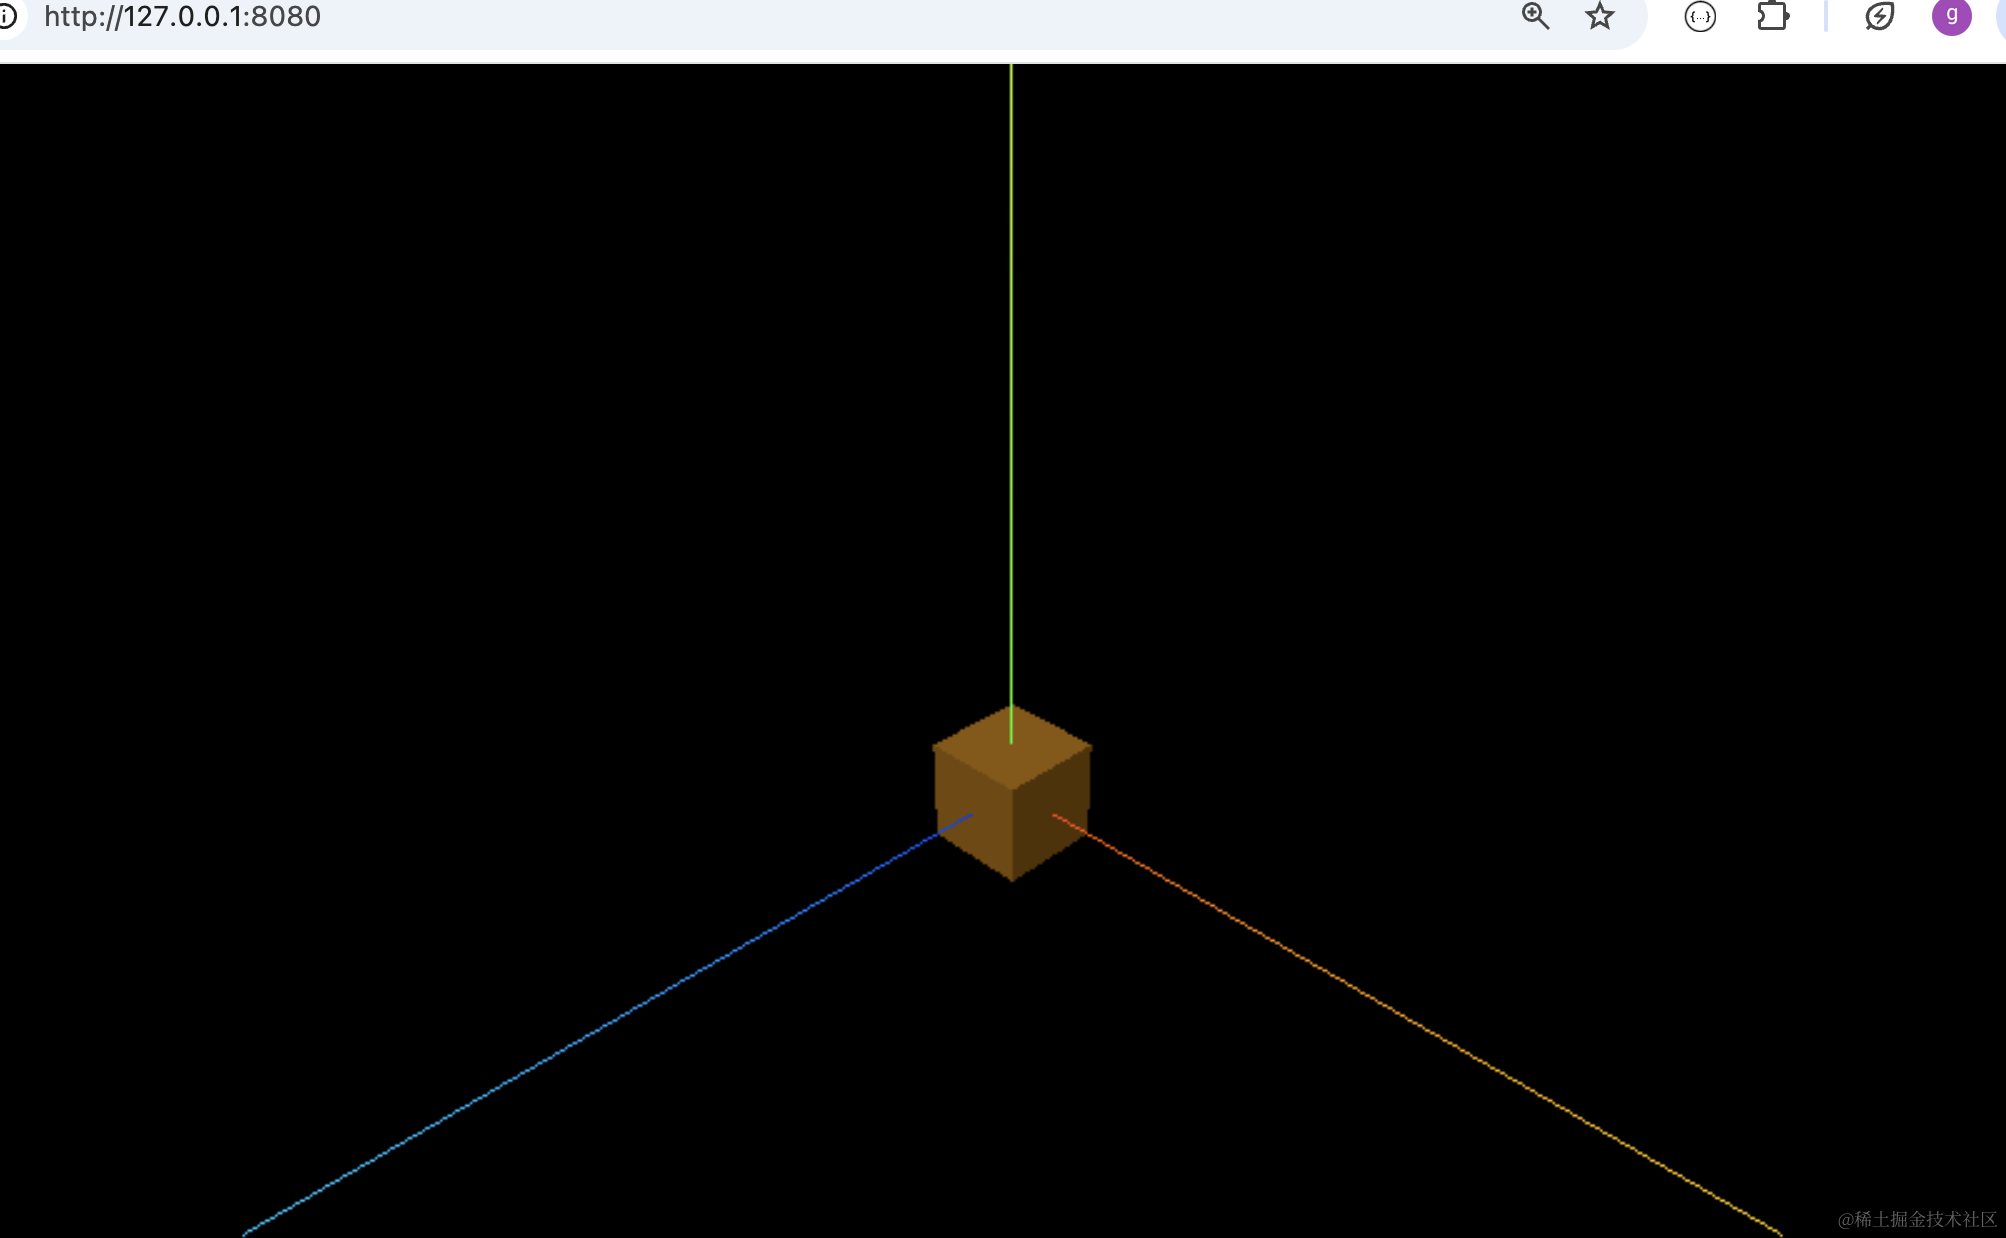Click the lightning leaf icon in toolbar
The width and height of the screenshot is (2006, 1238).
pyautogui.click(x=1880, y=16)
